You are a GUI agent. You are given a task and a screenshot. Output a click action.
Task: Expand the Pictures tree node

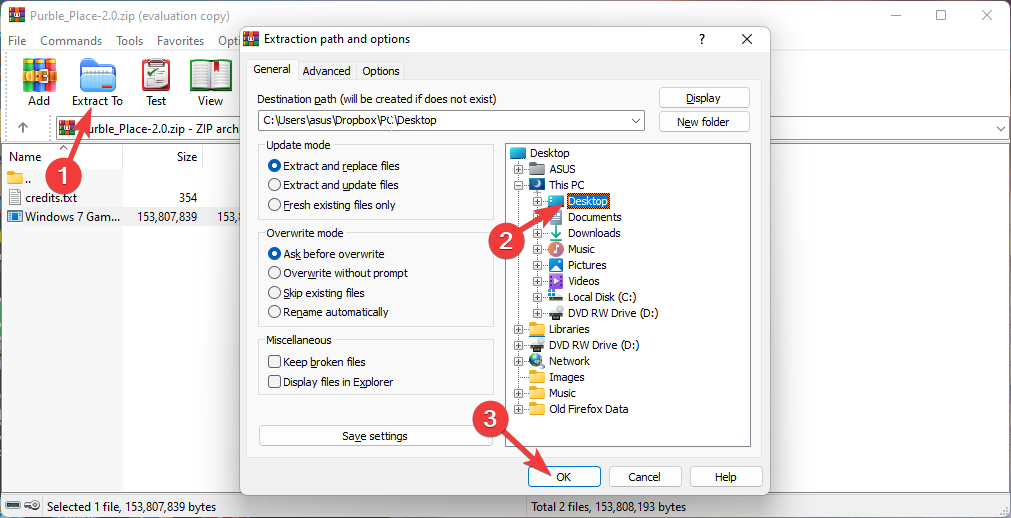[x=537, y=265]
